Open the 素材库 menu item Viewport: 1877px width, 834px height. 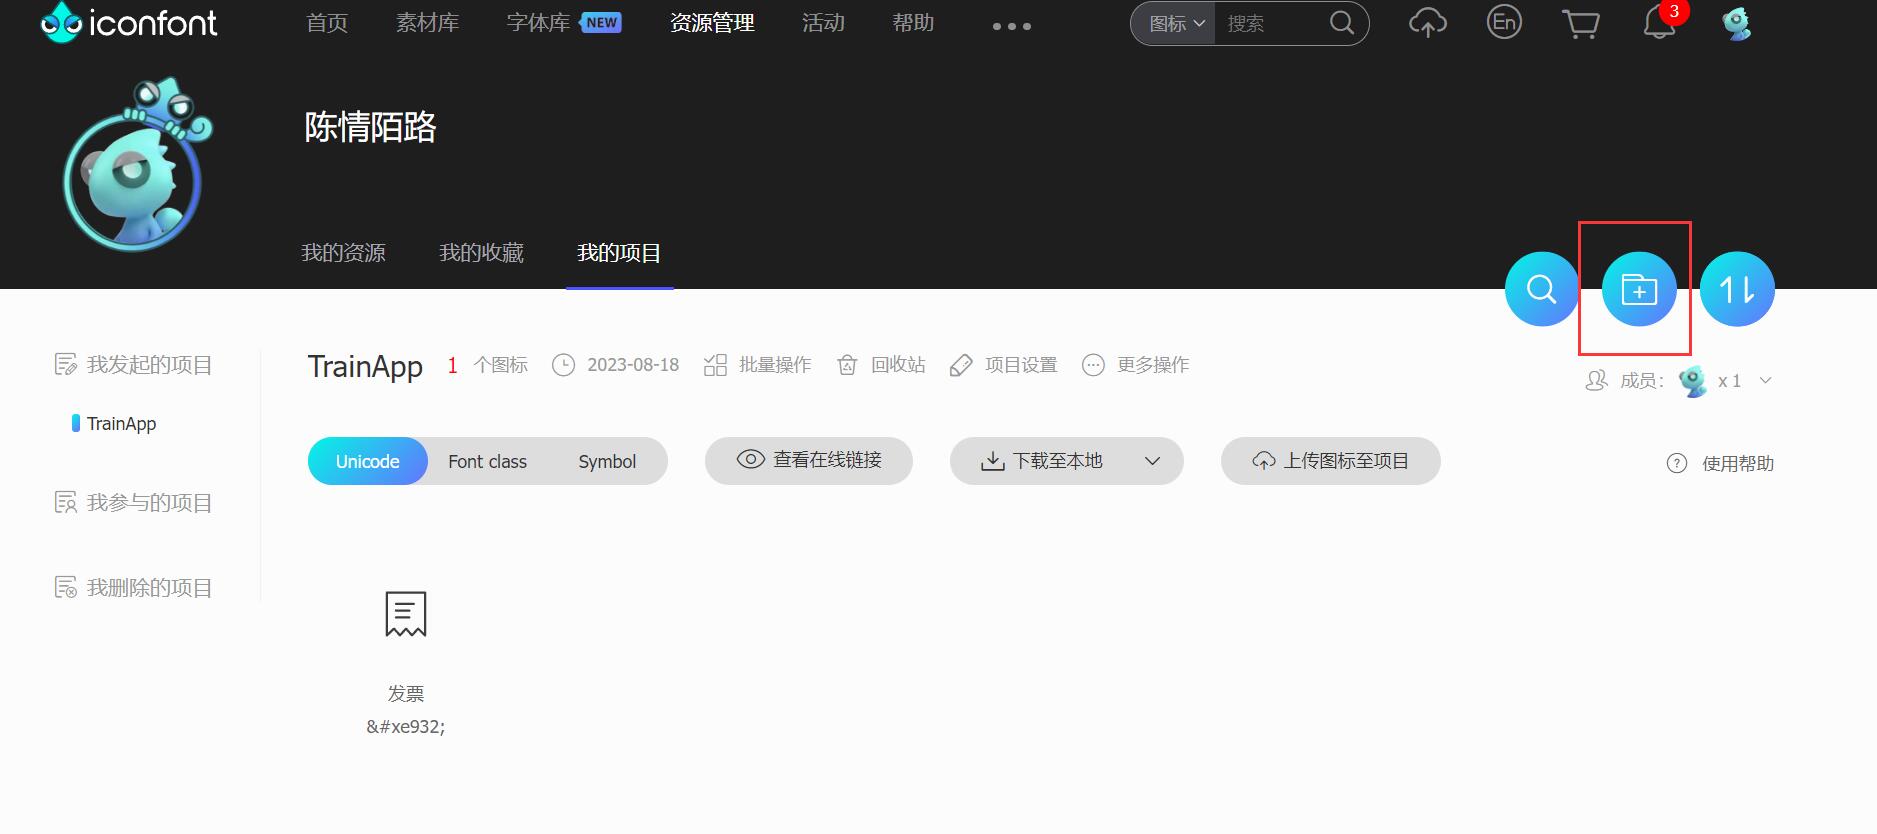pos(427,23)
